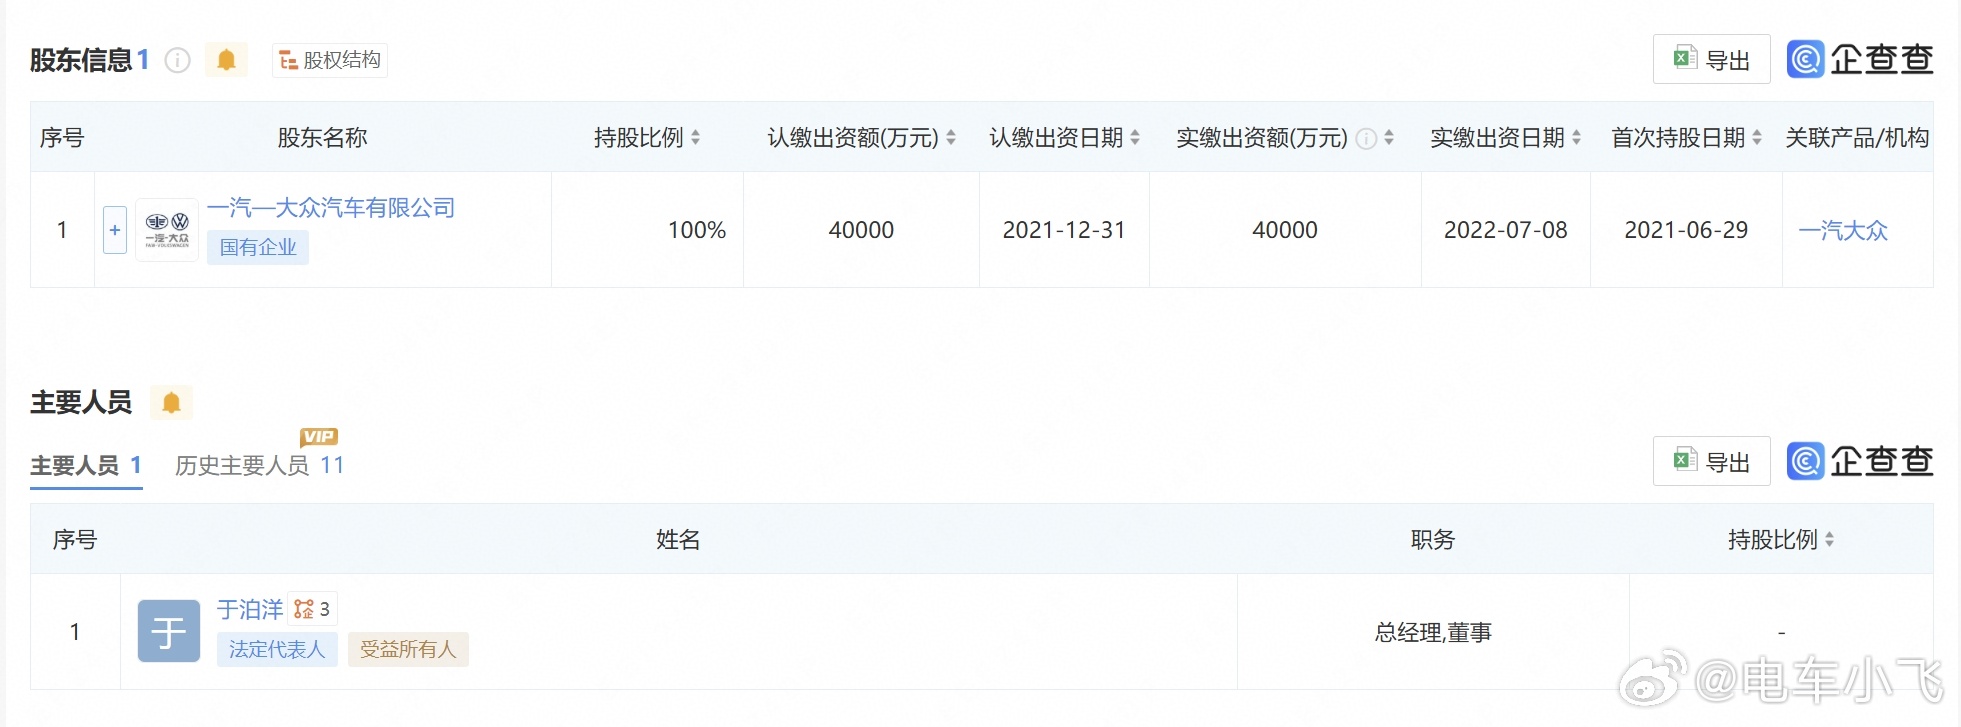Expand the 一汽—大众 shareholder row with plus
Screen dimensions: 1961x727
click(115, 230)
